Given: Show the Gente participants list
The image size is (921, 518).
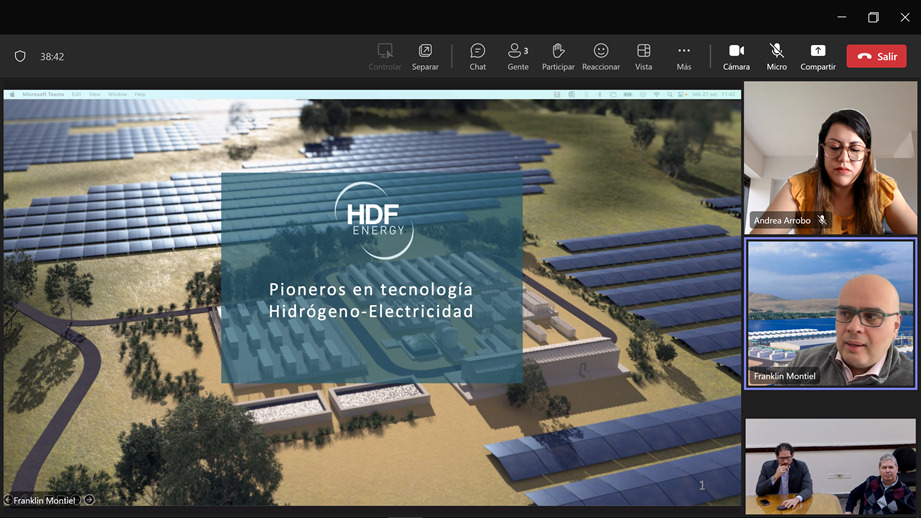Looking at the screenshot, I should point(518,56).
